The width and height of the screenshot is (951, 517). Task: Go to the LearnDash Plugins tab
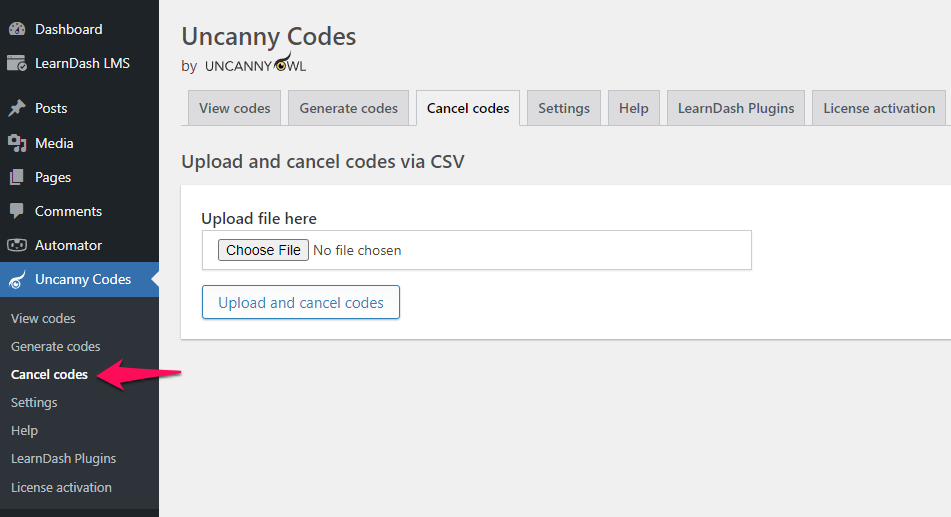point(735,108)
